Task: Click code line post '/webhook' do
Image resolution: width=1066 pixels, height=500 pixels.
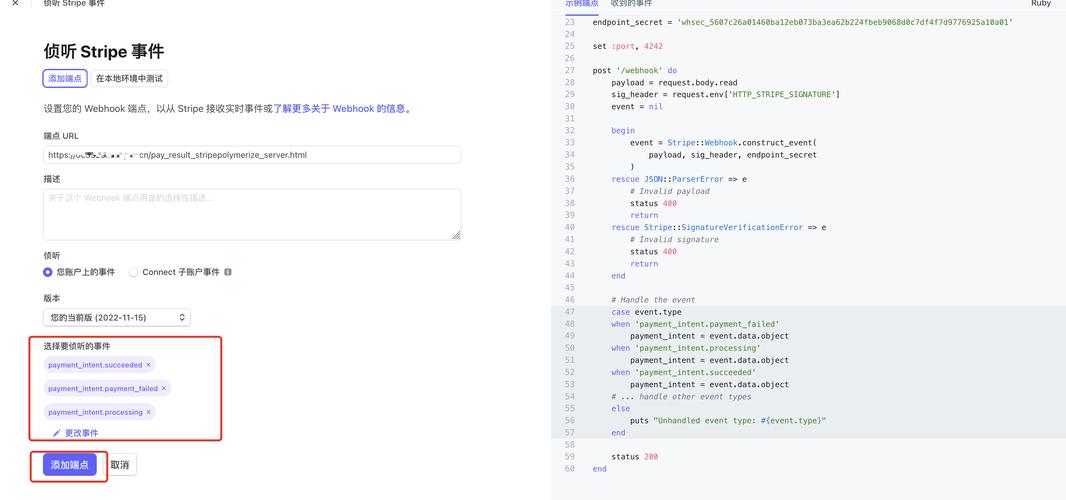Action: [x=634, y=71]
